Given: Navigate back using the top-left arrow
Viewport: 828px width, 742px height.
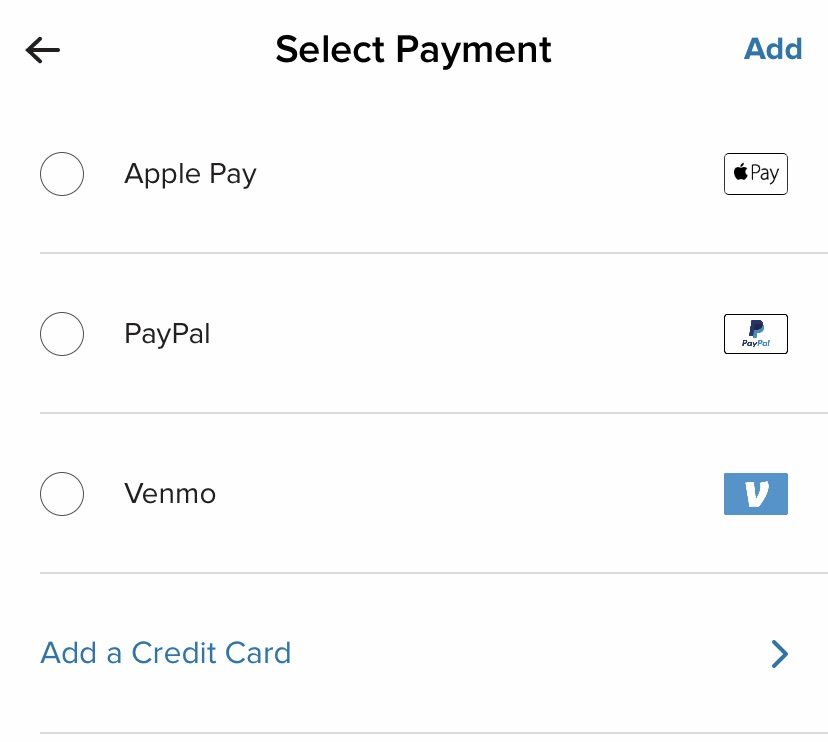Looking at the screenshot, I should (42, 49).
